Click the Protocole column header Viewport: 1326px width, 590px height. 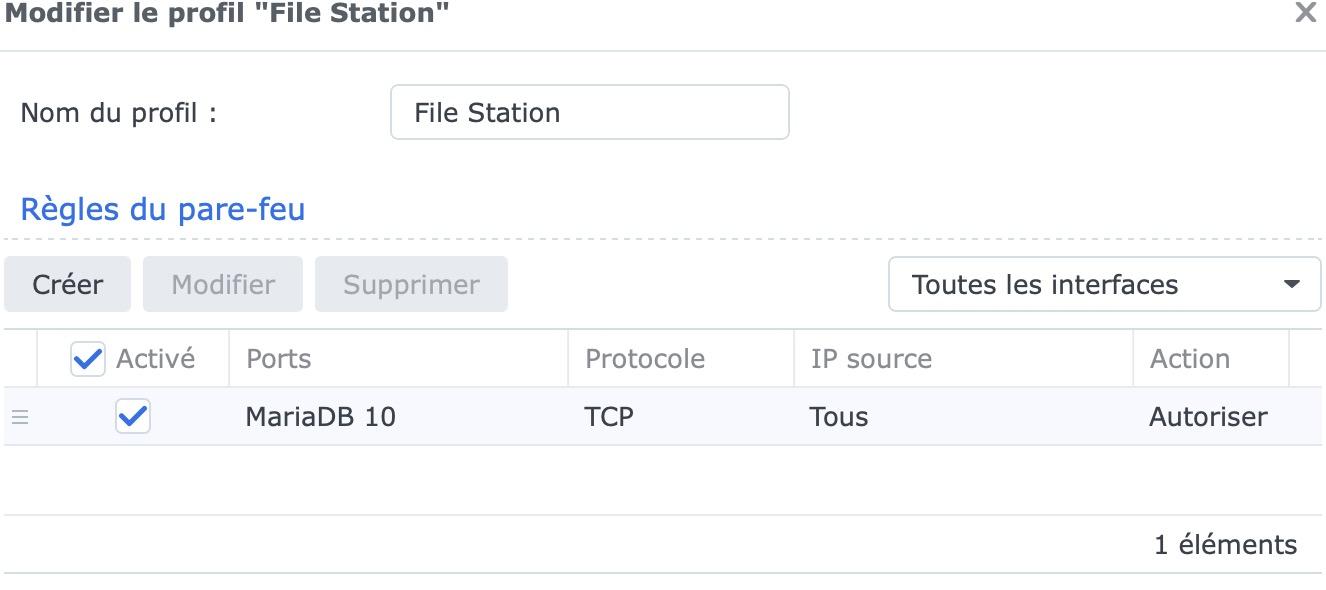(644, 359)
